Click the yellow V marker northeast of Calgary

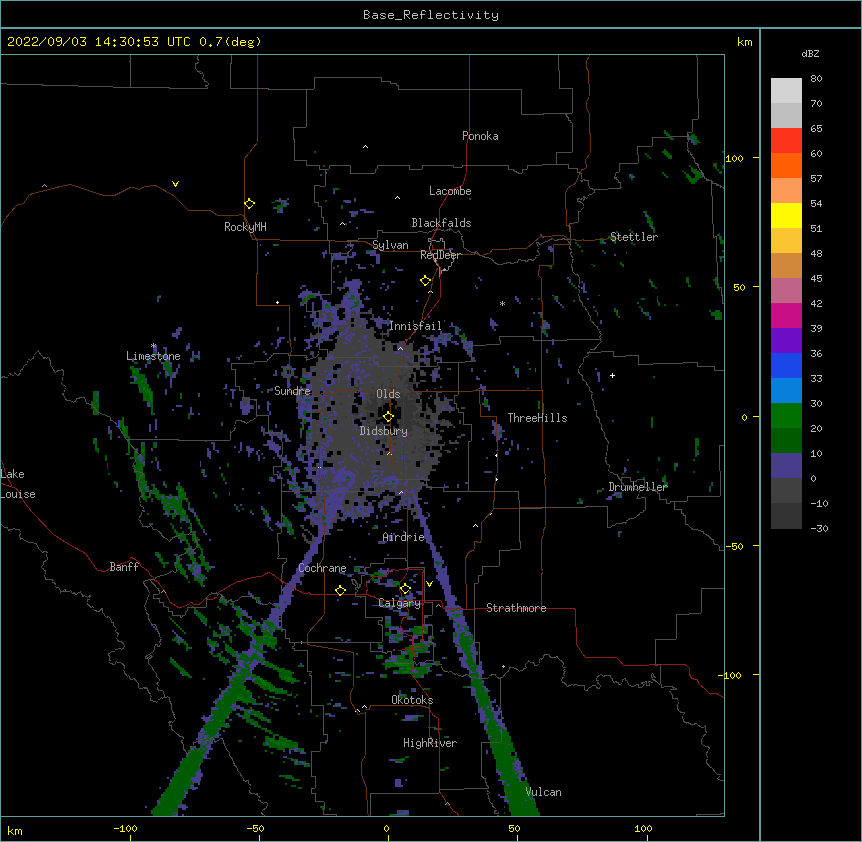click(429, 584)
